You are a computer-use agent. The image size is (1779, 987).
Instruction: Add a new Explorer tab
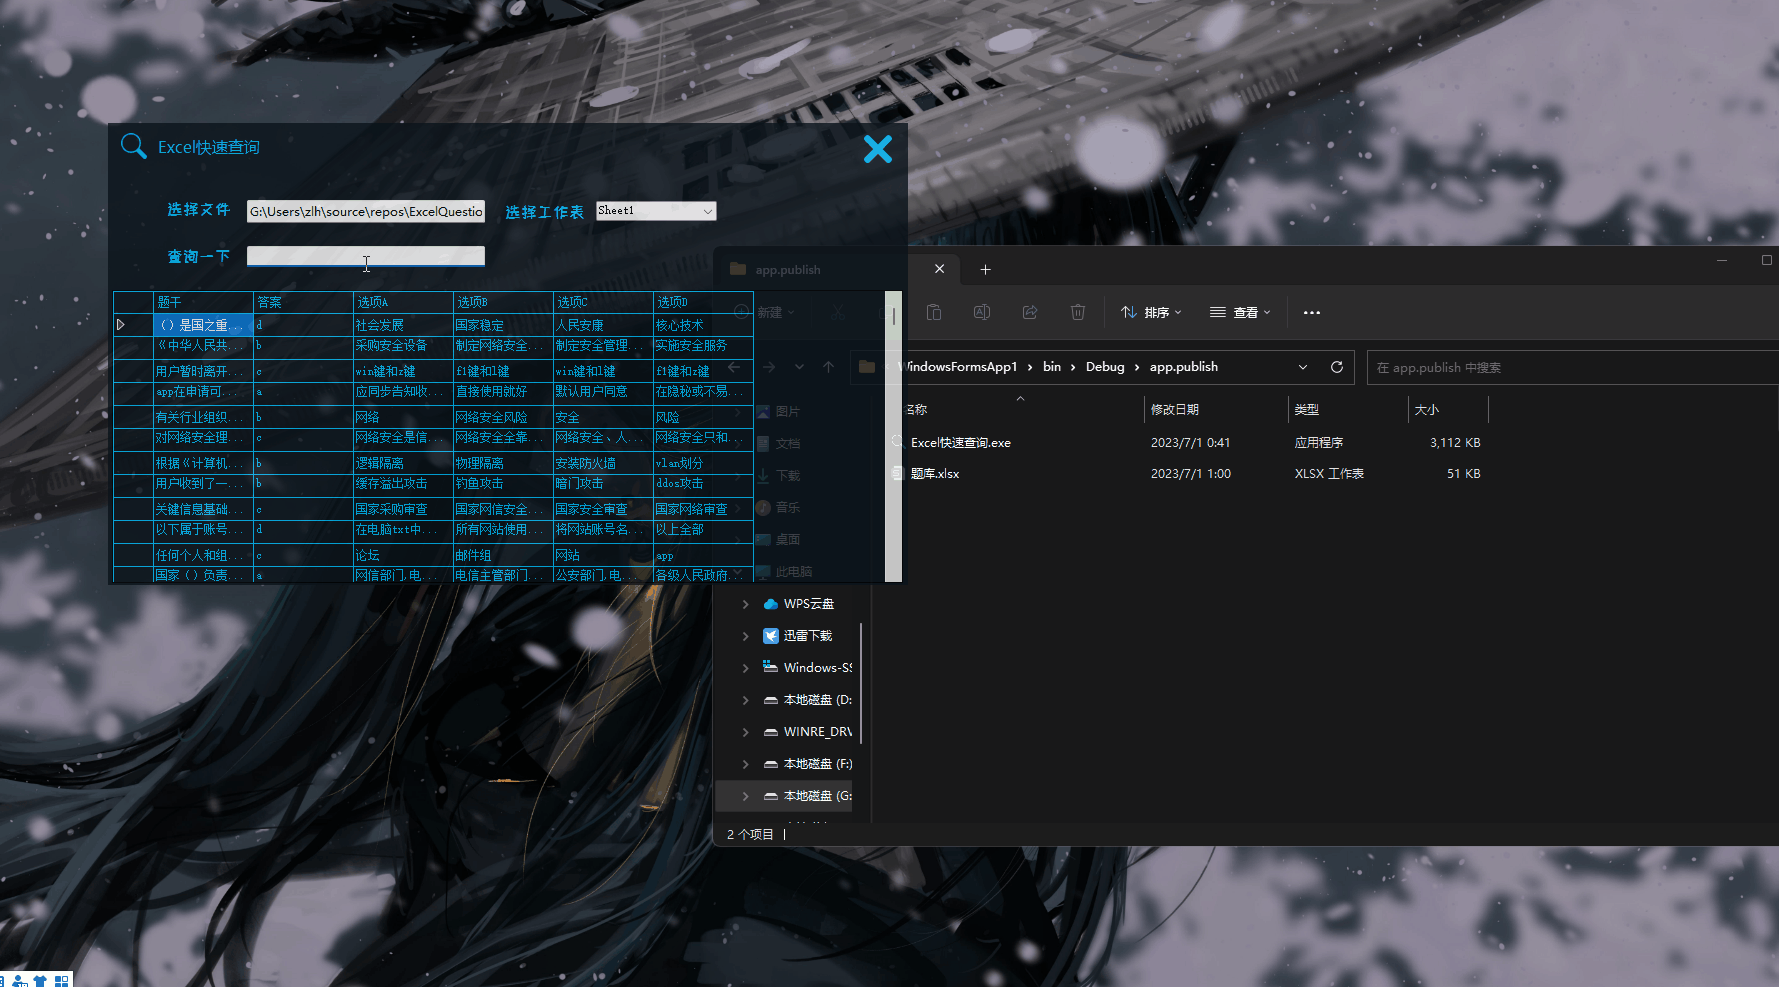[985, 269]
